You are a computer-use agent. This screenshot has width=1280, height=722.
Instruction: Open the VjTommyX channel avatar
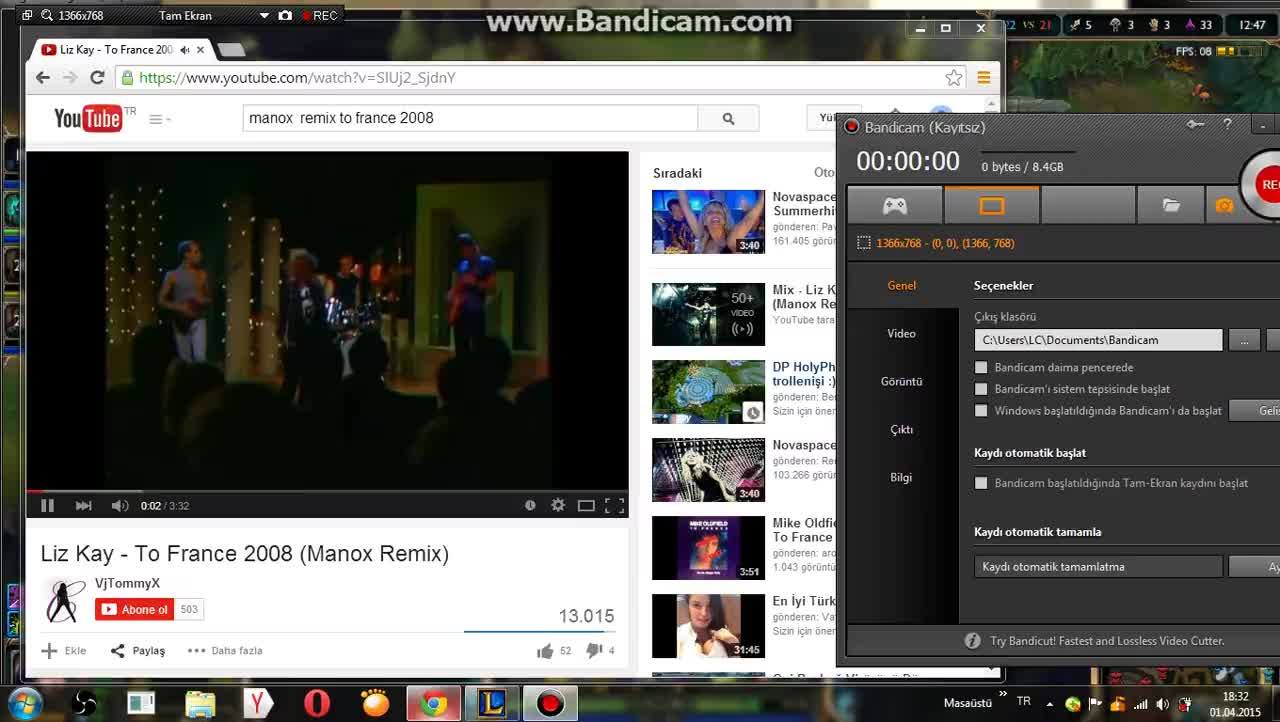65,600
